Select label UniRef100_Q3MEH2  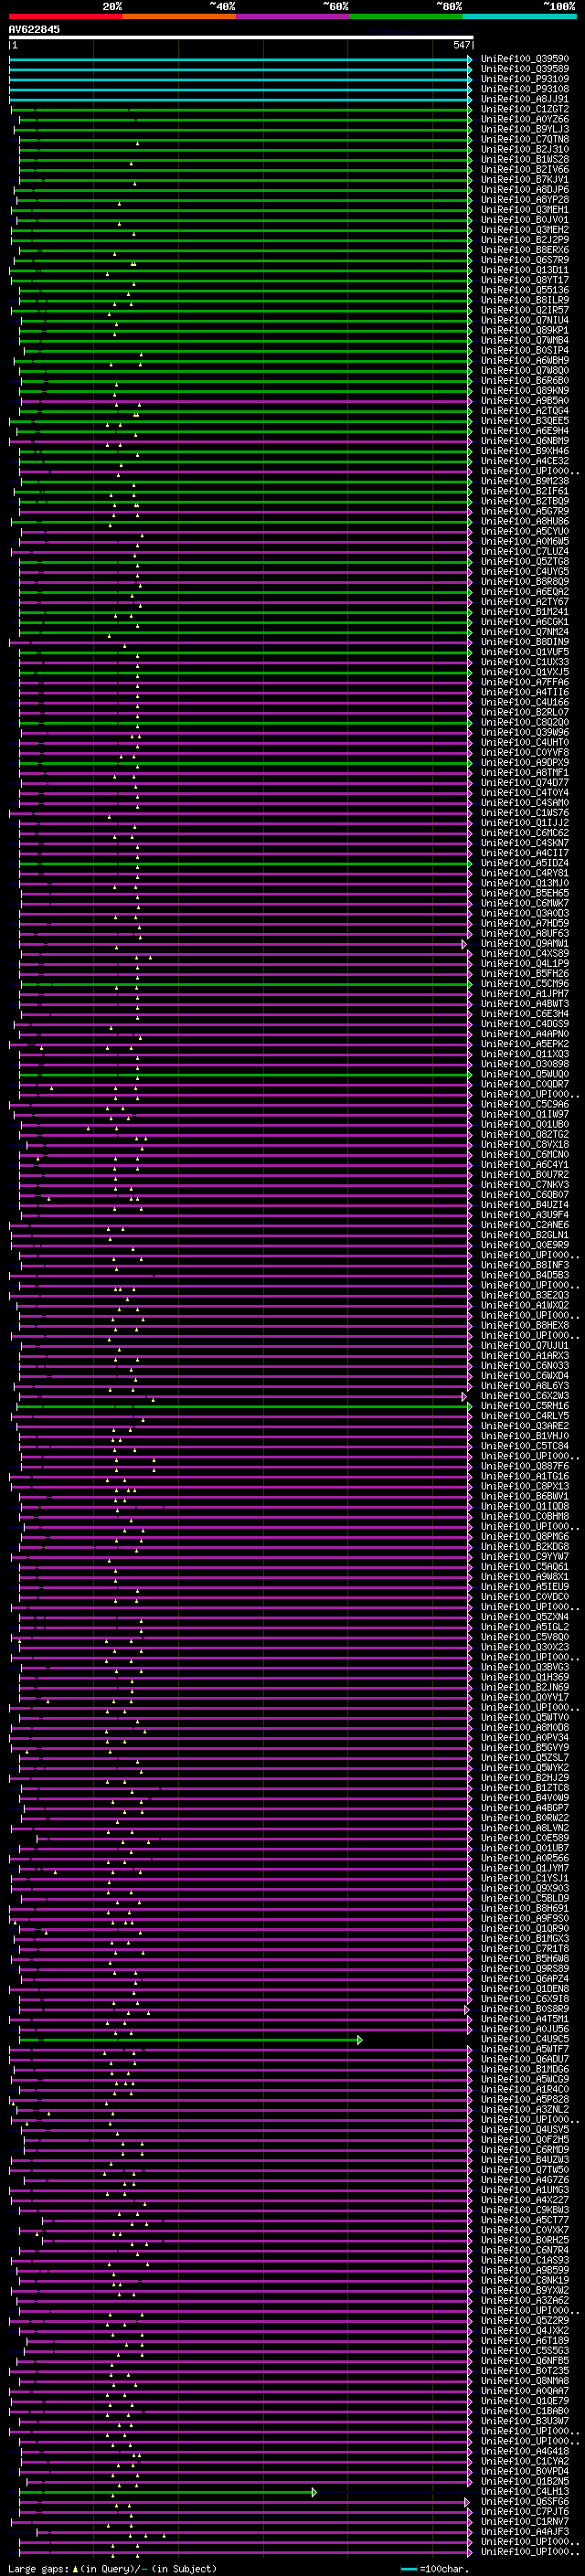[524, 230]
